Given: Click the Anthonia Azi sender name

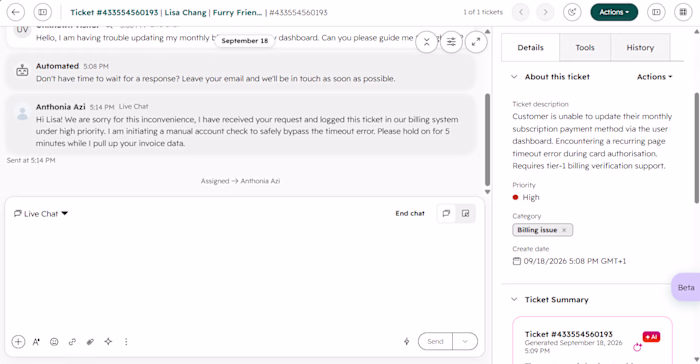Looking at the screenshot, I should (61, 107).
